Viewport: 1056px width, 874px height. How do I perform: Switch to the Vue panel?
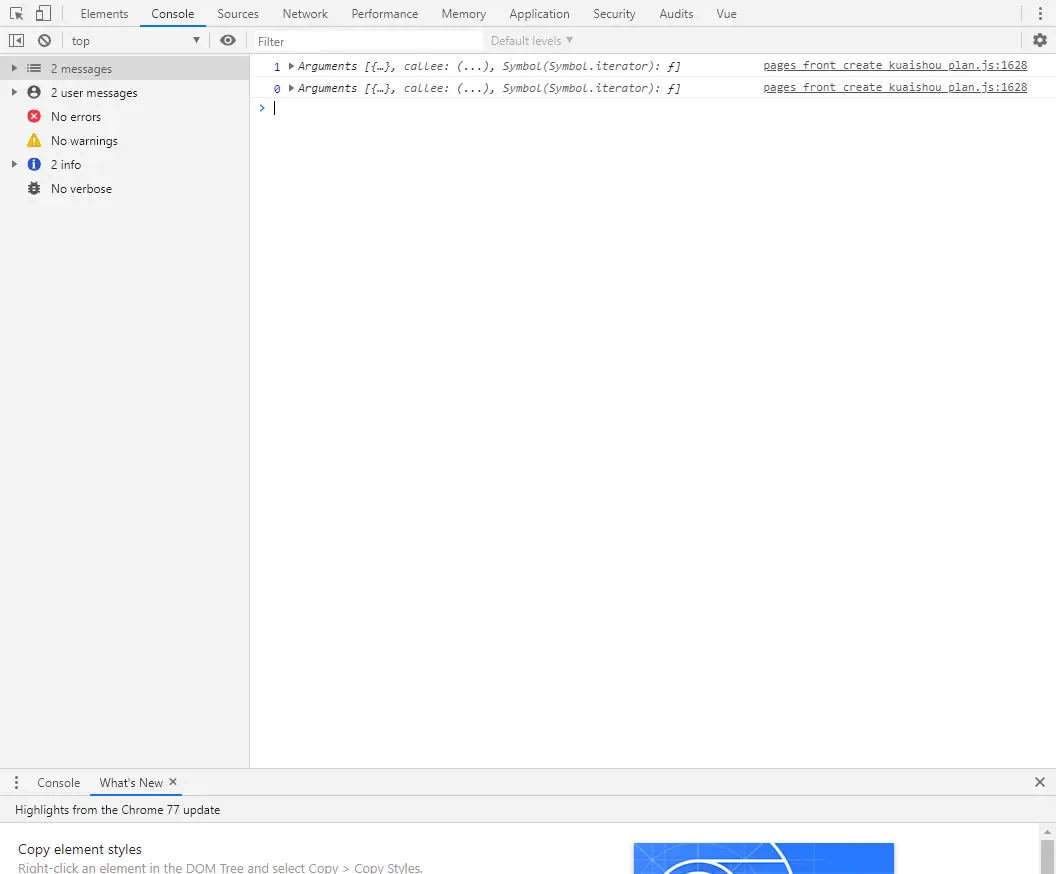[726, 13]
